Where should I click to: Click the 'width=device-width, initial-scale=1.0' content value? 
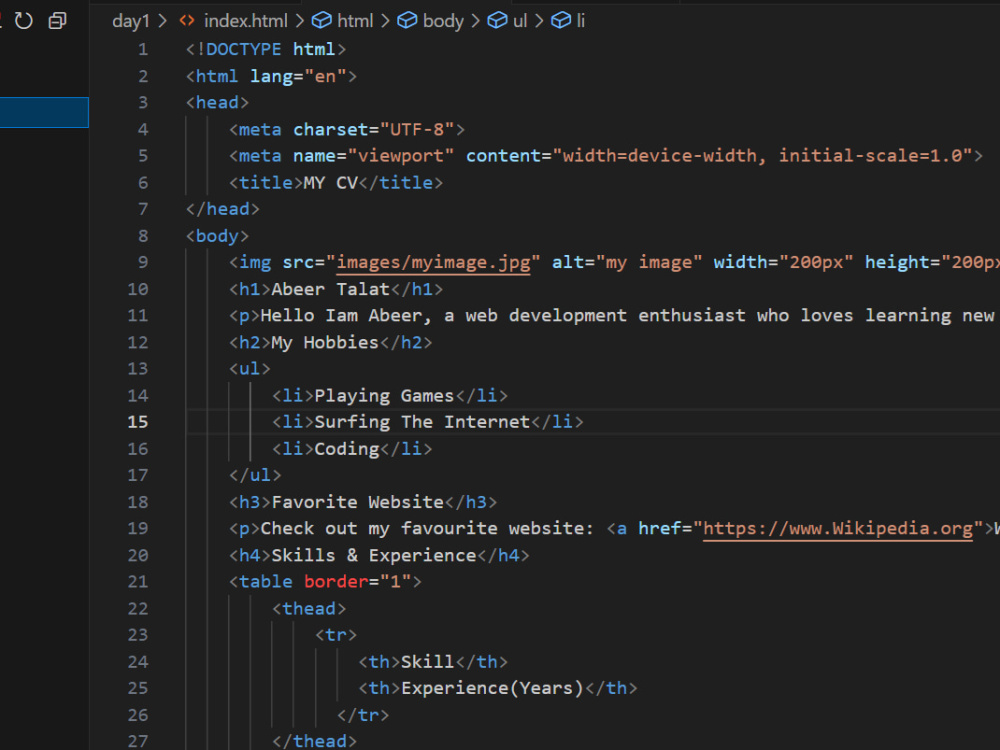pyautogui.click(x=762, y=156)
